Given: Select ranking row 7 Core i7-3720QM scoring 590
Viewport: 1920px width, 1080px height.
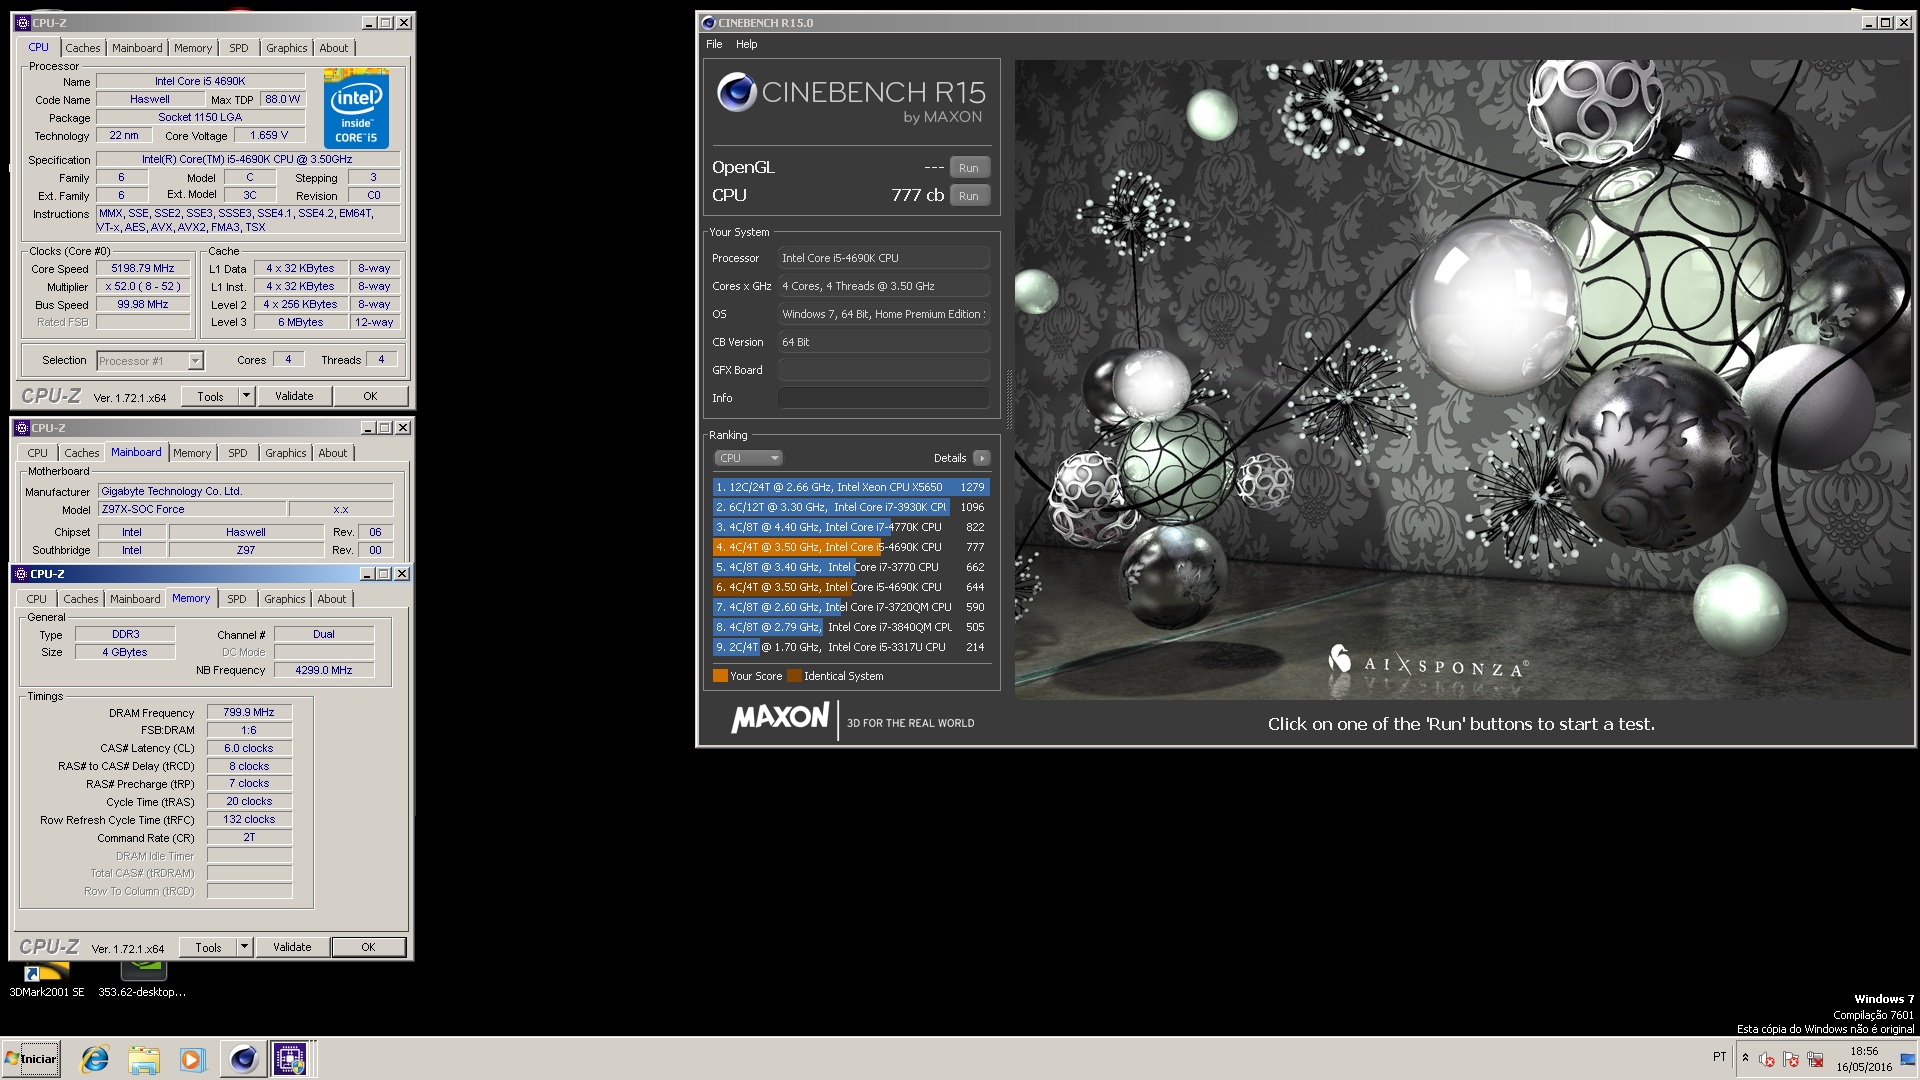Looking at the screenshot, I should pos(851,607).
